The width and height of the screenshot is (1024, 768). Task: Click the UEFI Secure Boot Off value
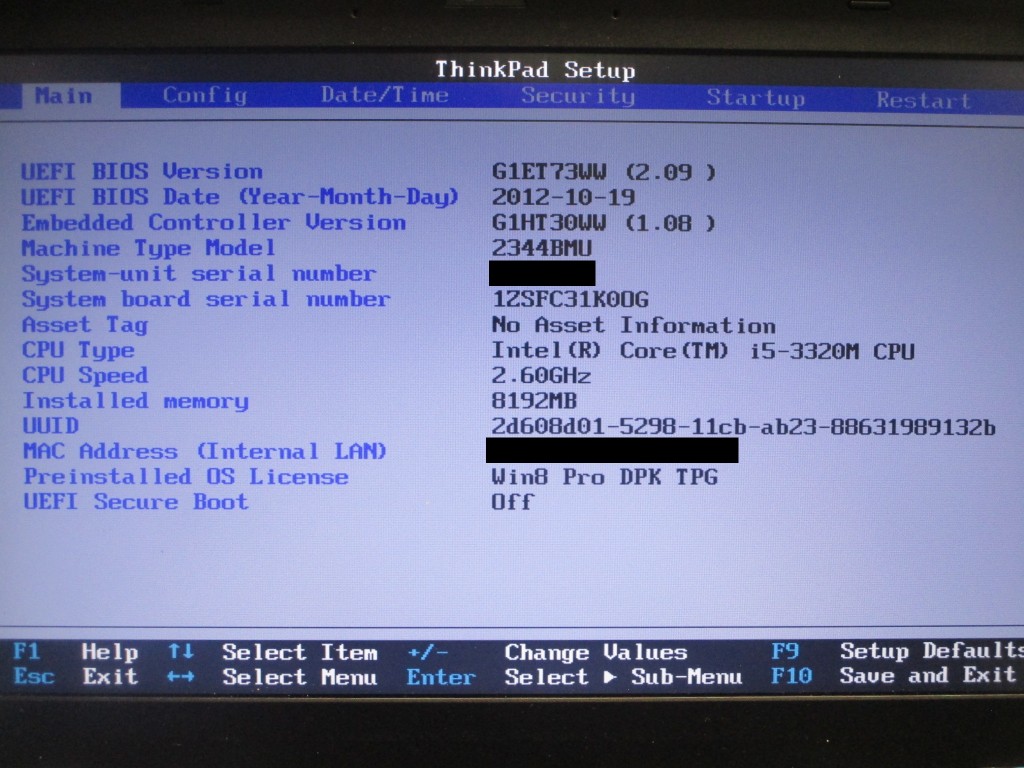tap(512, 502)
